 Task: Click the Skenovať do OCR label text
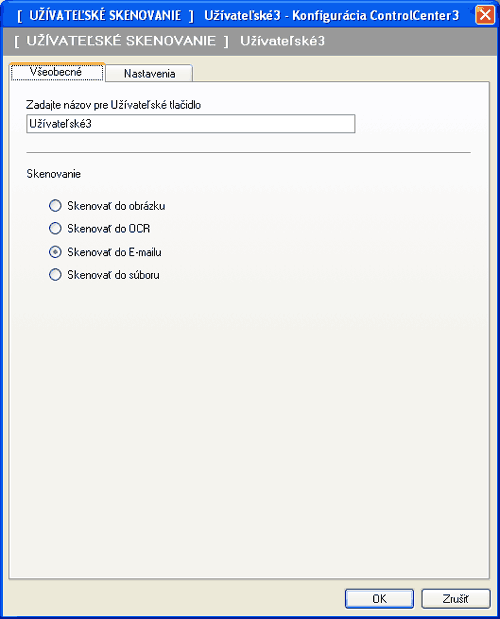click(109, 229)
